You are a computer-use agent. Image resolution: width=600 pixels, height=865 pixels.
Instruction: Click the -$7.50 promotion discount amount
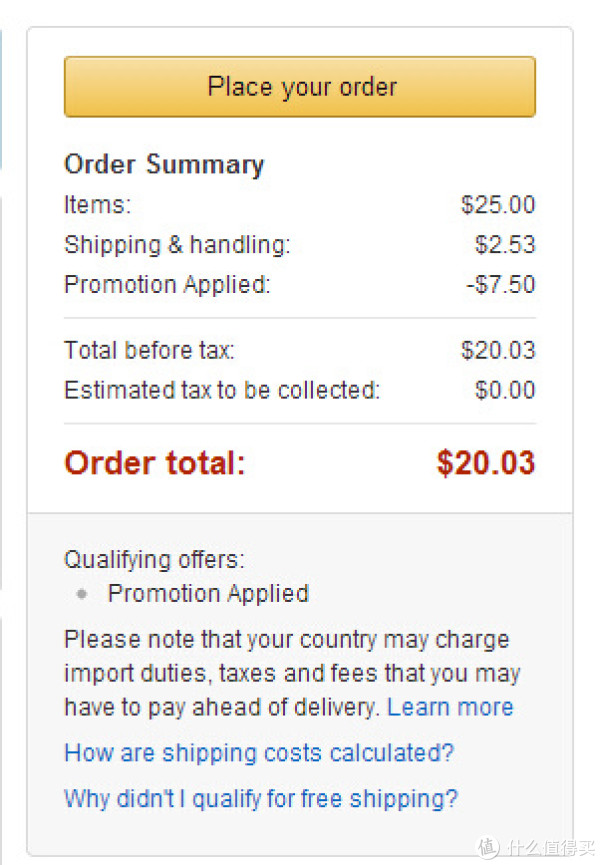pos(501,285)
